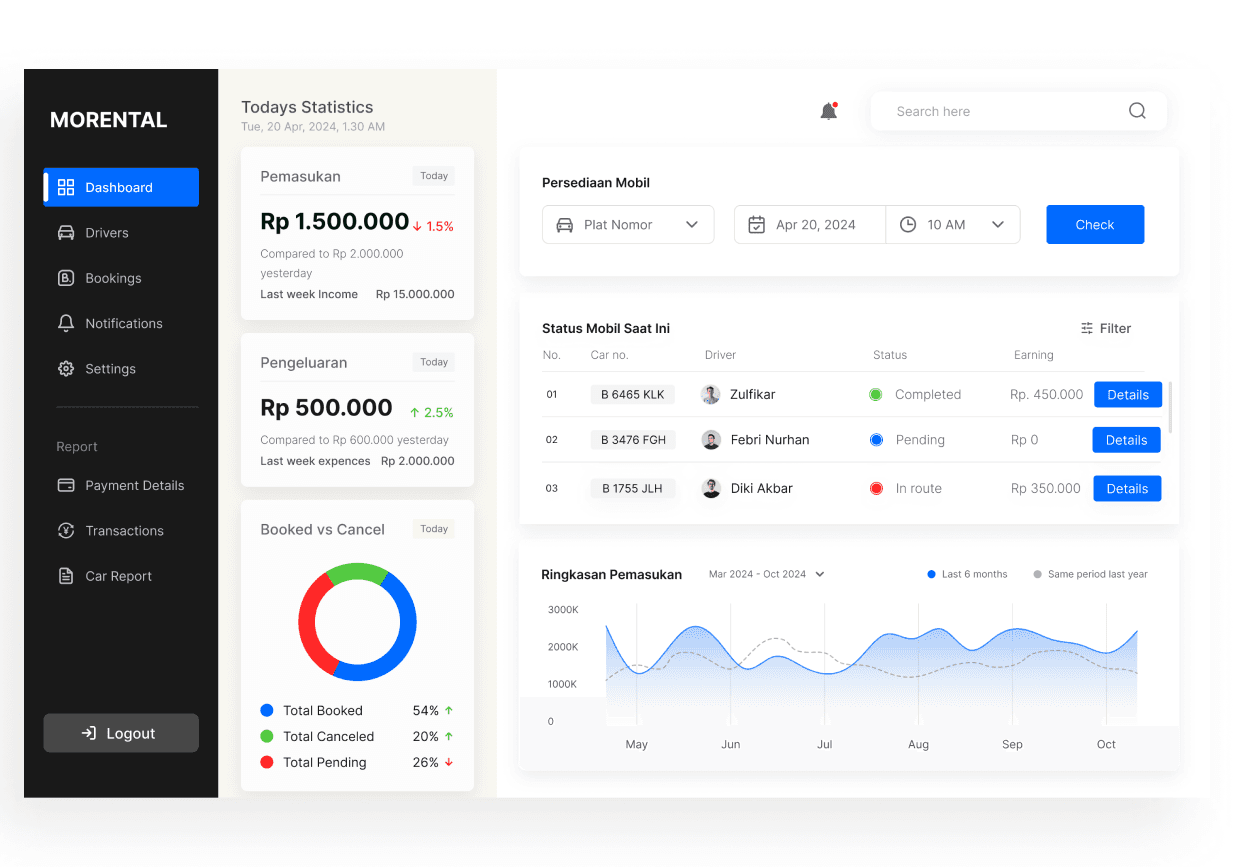Click the car icon inside Plat Nomor field
The height and width of the screenshot is (867, 1233).
[x=565, y=224]
